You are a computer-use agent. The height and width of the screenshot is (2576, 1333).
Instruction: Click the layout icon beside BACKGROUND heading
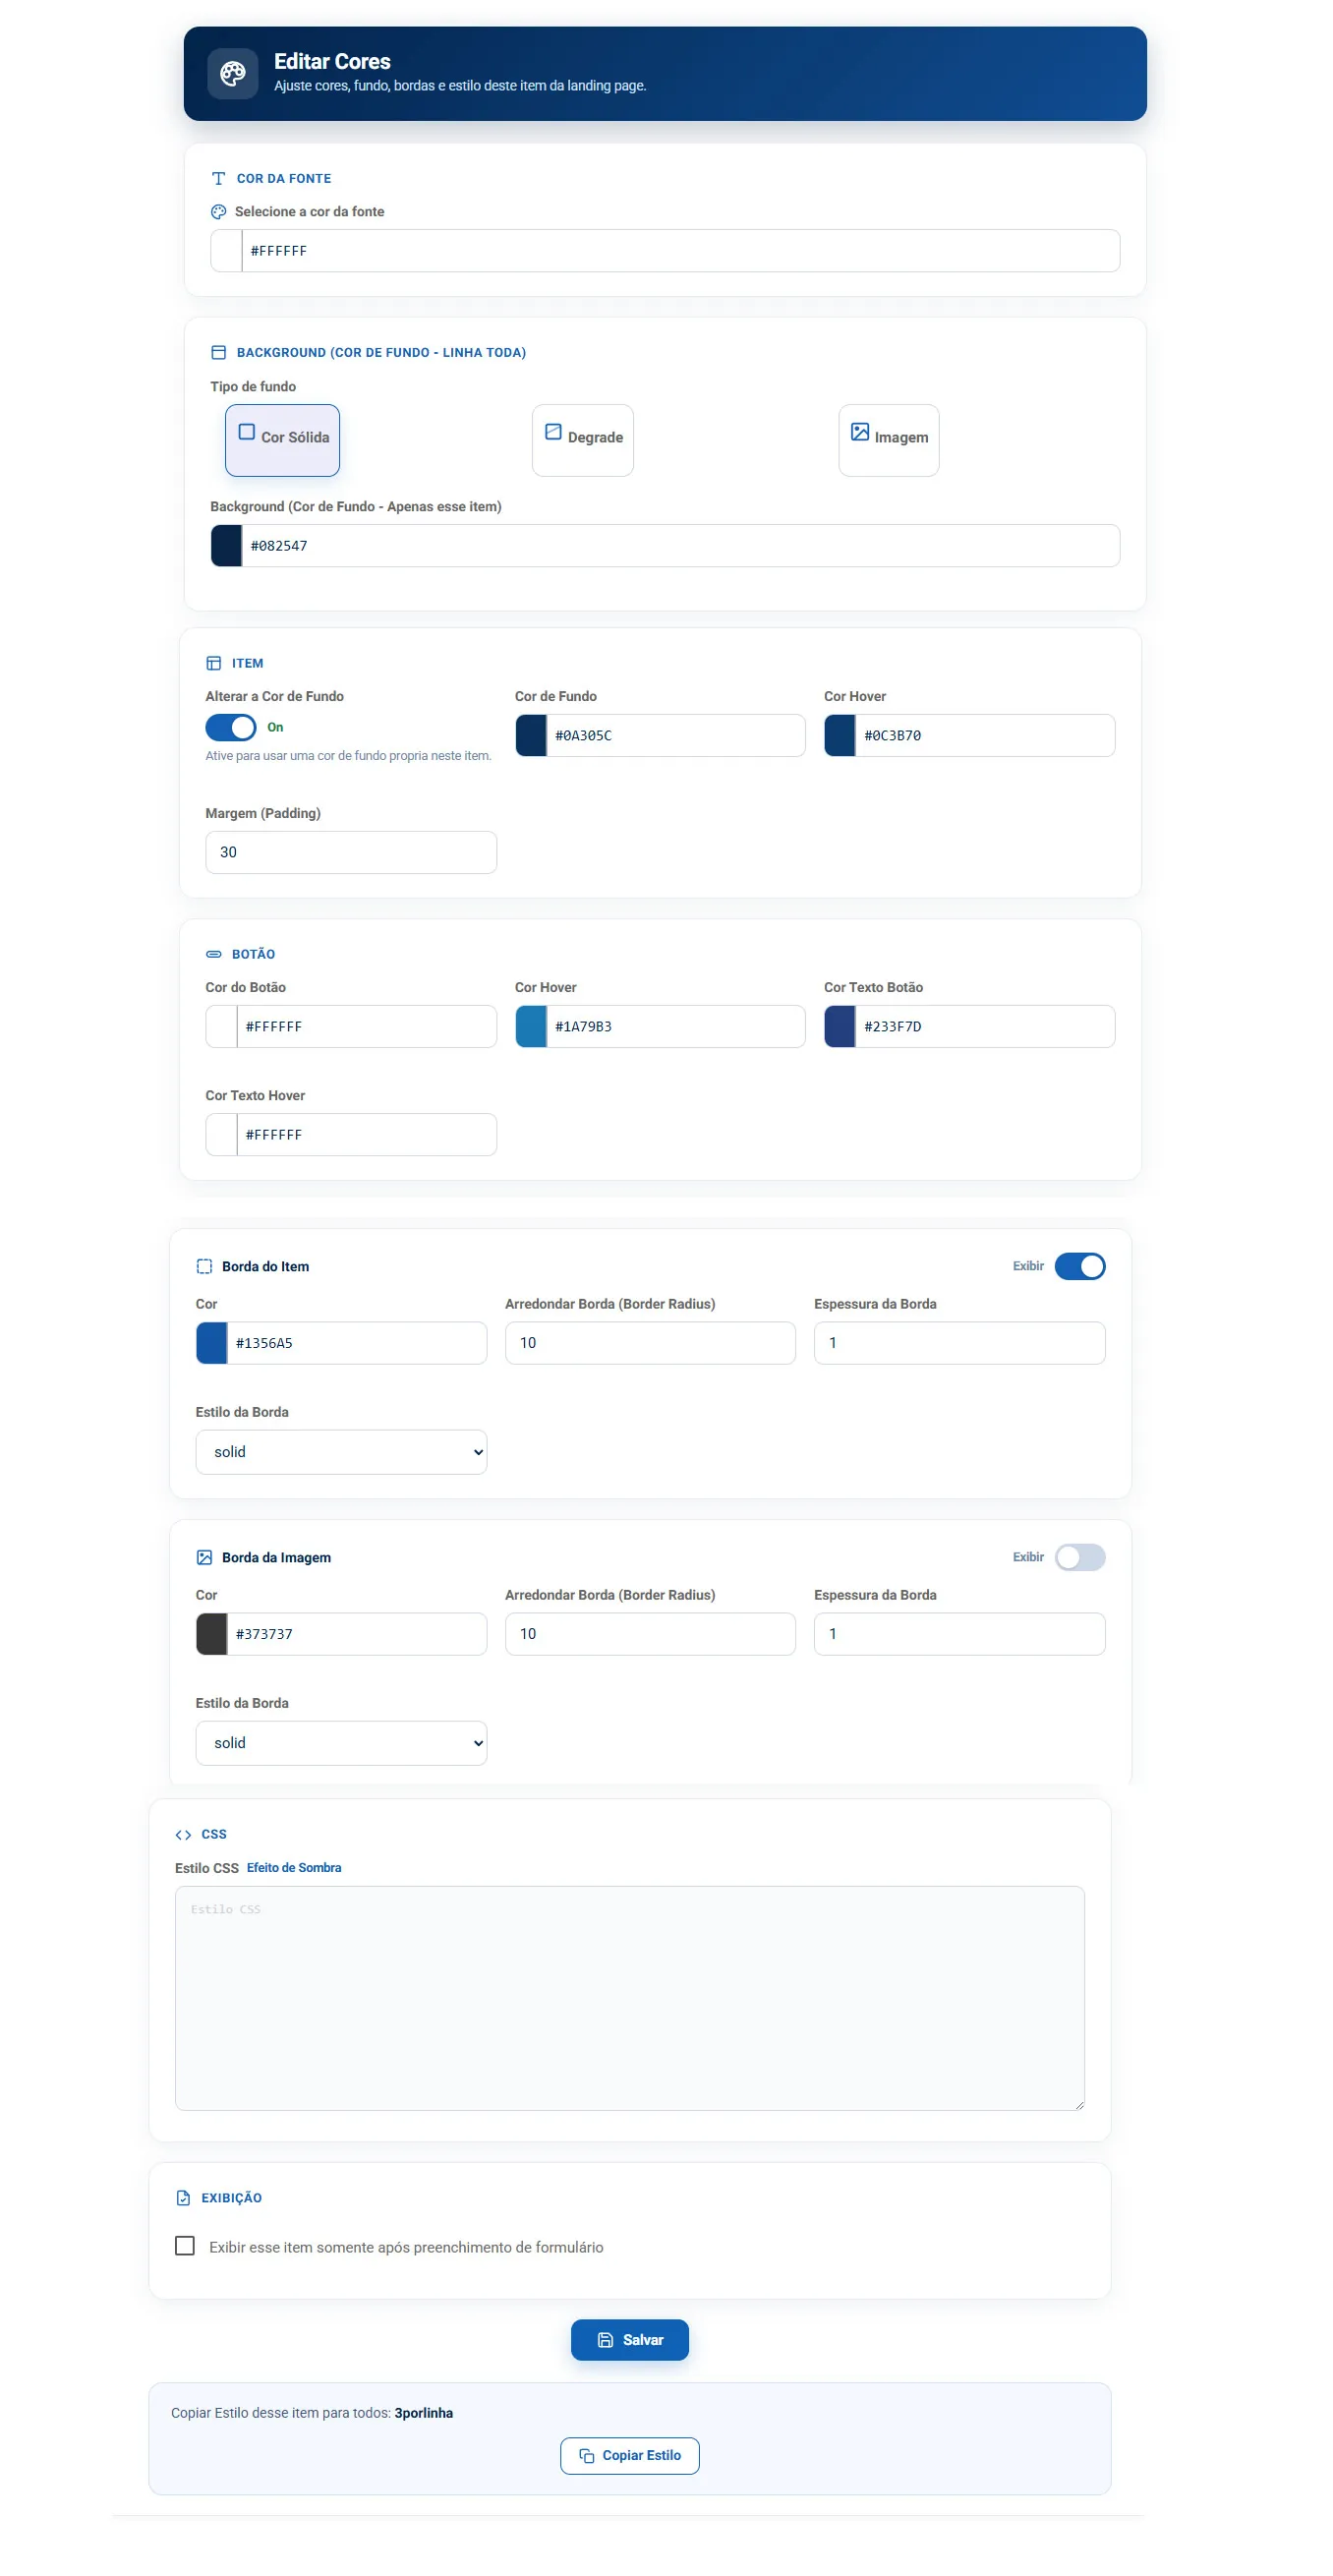(218, 353)
